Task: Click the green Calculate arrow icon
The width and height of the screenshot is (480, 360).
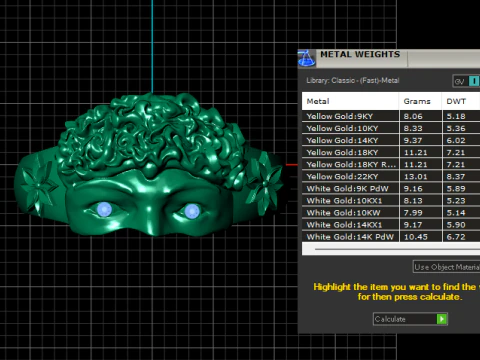Action: pyautogui.click(x=442, y=319)
